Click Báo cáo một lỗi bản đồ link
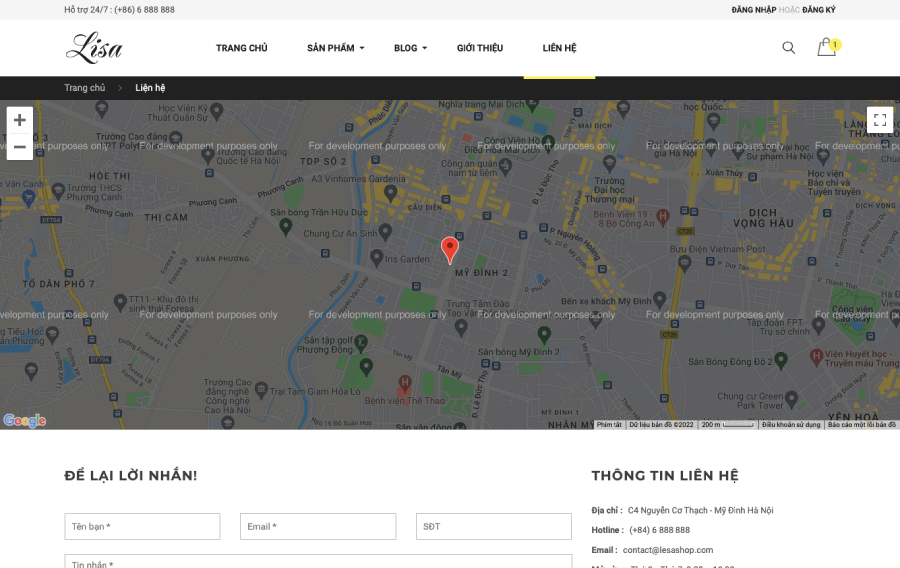Viewport: 900px width, 568px height. (x=862, y=425)
